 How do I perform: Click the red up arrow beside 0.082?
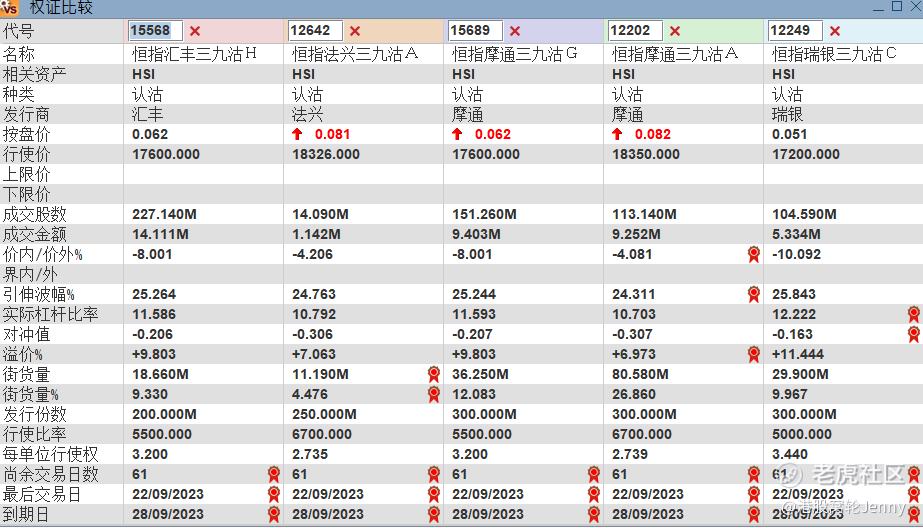tap(617, 134)
